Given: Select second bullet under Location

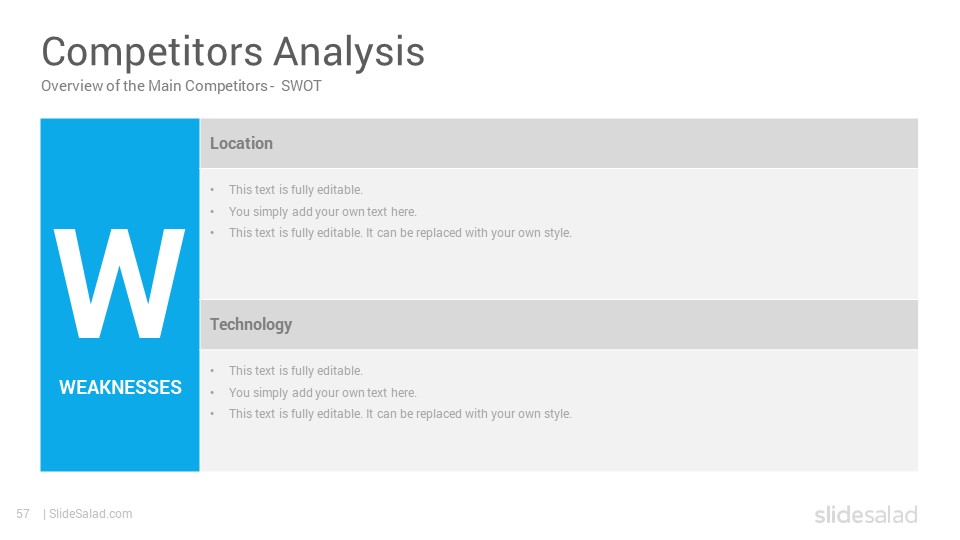Looking at the screenshot, I should click(323, 212).
